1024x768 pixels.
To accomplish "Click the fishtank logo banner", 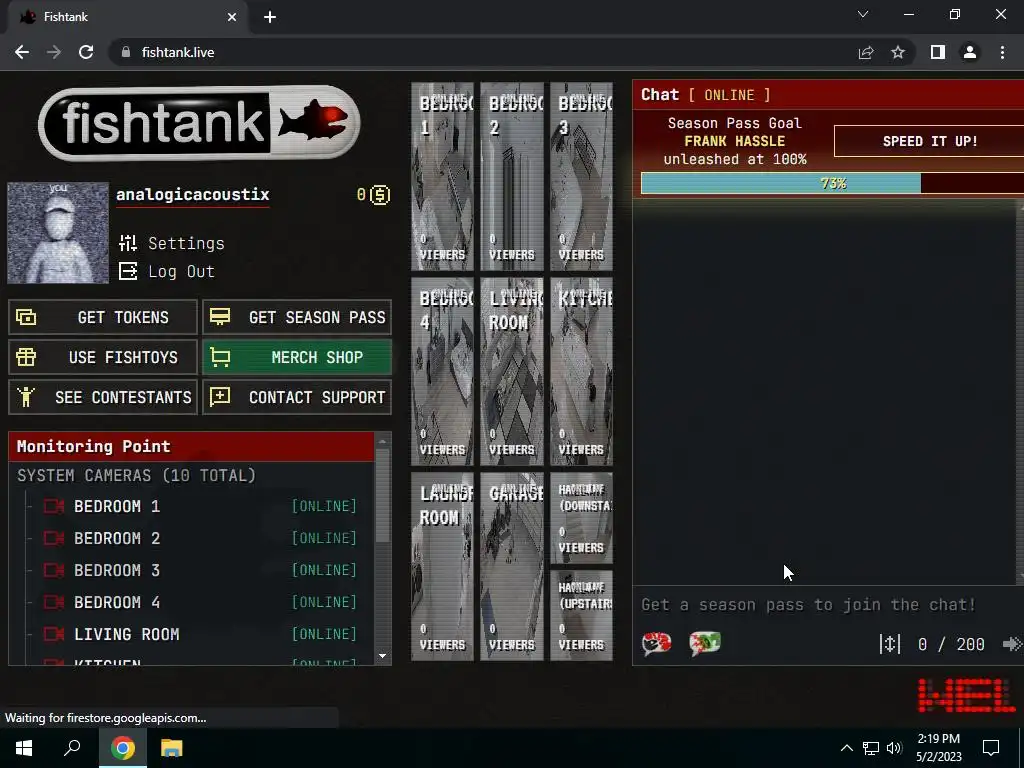I will tap(199, 122).
